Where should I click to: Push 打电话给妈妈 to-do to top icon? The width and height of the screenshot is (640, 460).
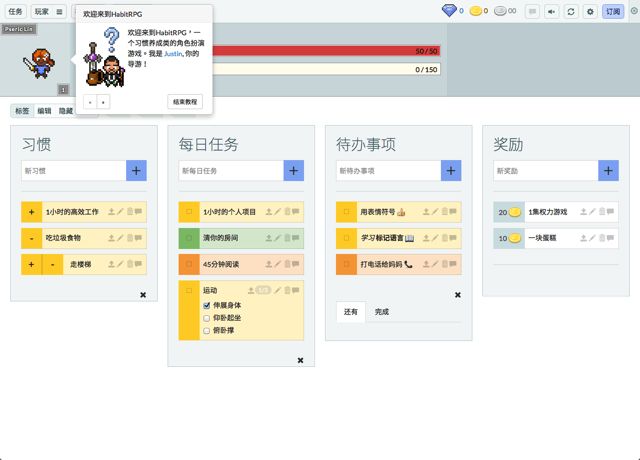point(426,264)
